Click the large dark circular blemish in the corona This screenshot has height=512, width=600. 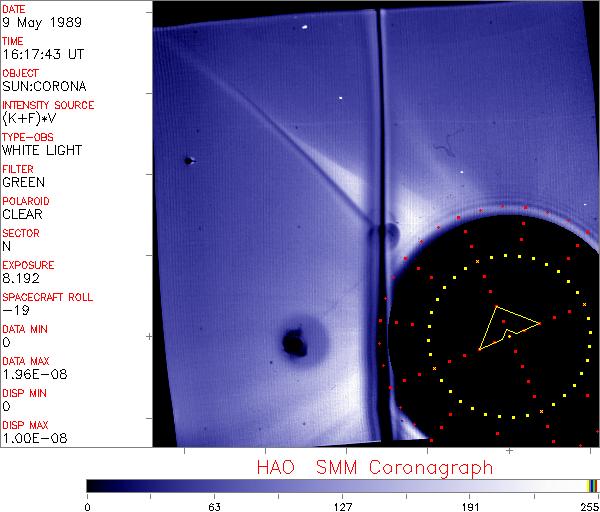point(296,343)
